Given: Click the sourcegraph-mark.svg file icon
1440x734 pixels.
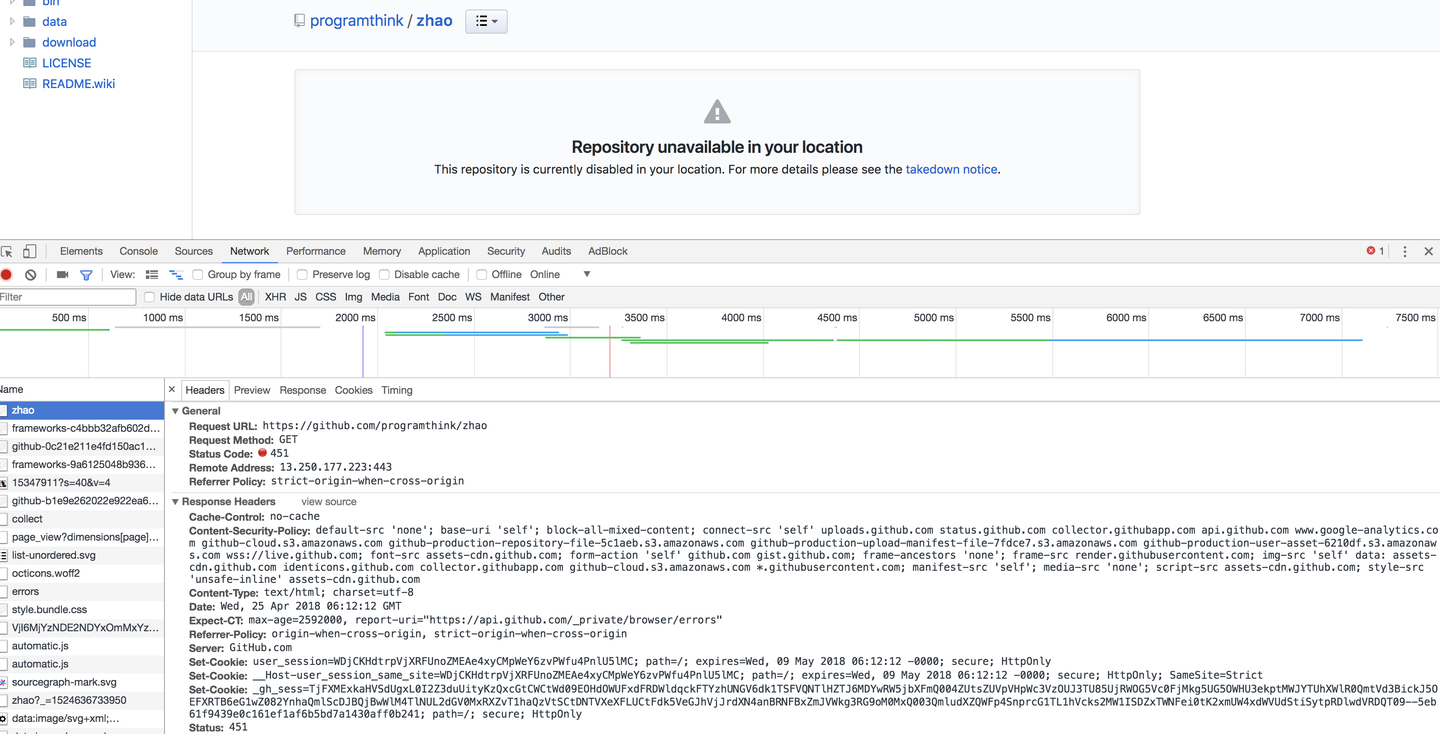Looking at the screenshot, I should pyautogui.click(x=4, y=682).
